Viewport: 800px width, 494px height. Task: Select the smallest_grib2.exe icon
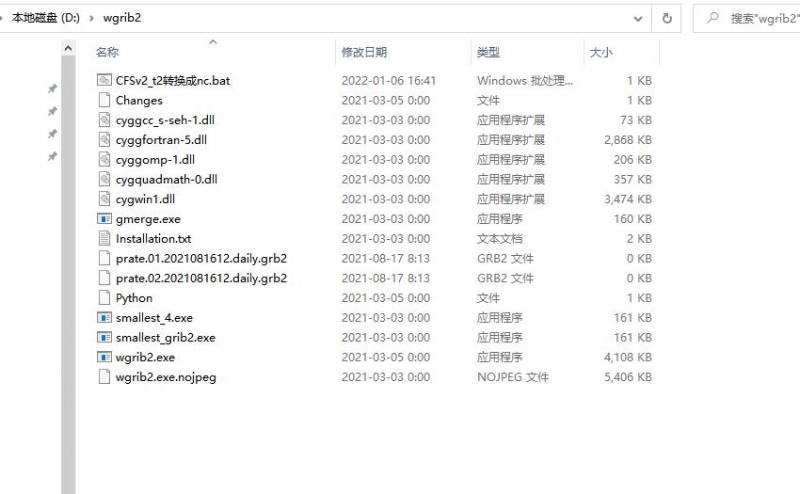106,338
